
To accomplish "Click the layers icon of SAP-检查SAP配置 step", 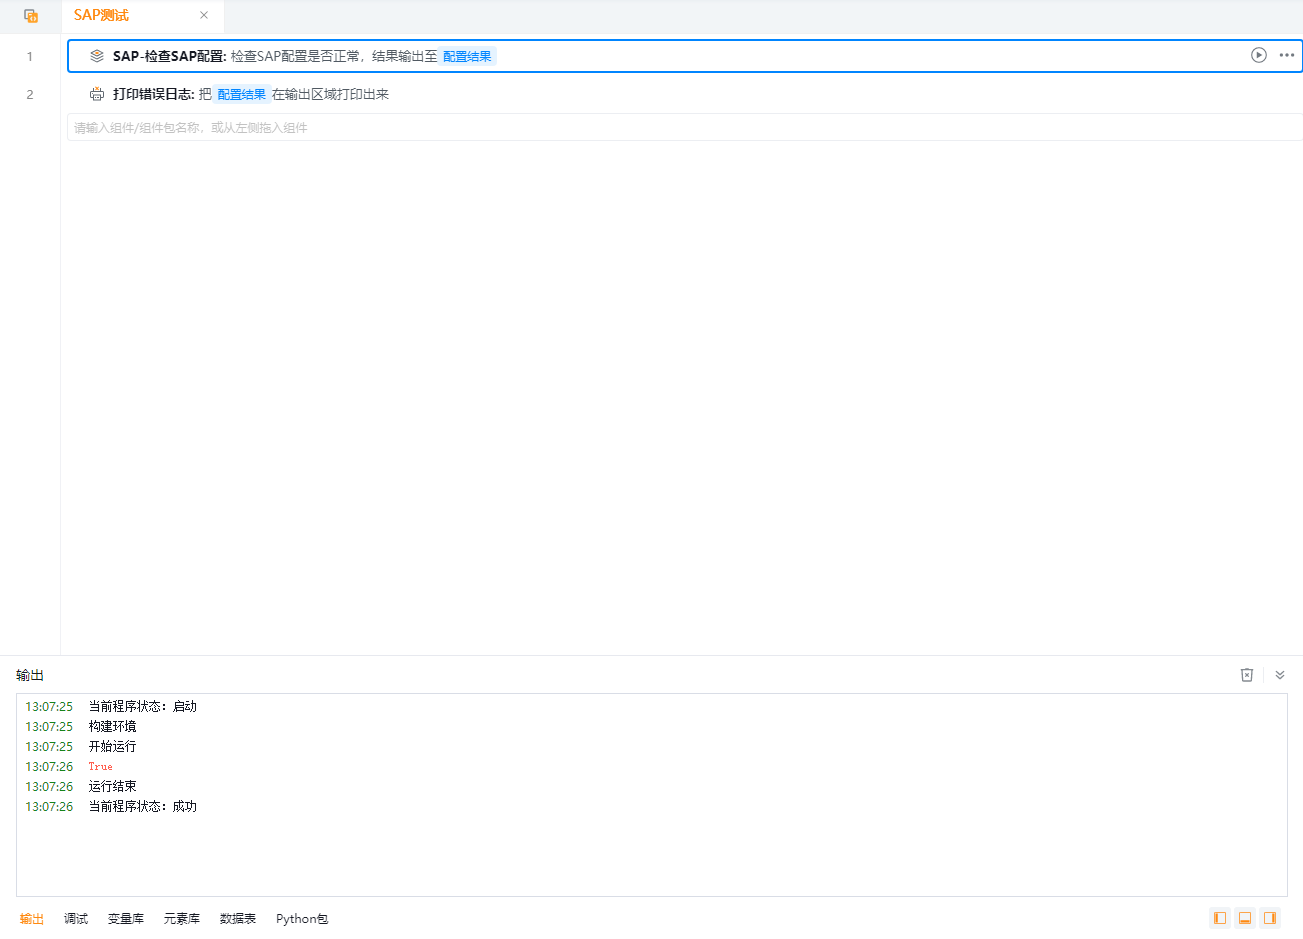I will (x=97, y=56).
